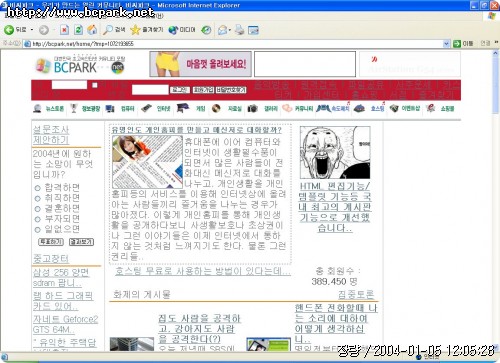Viewport: 500px width, 363px height.
Task: Open the 정보광장 navigation section
Action: [85, 108]
